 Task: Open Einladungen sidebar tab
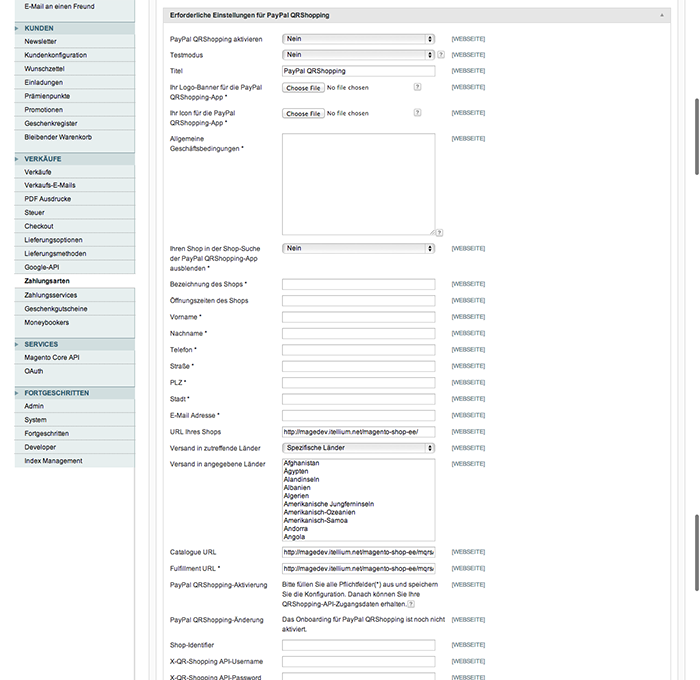click(75, 83)
